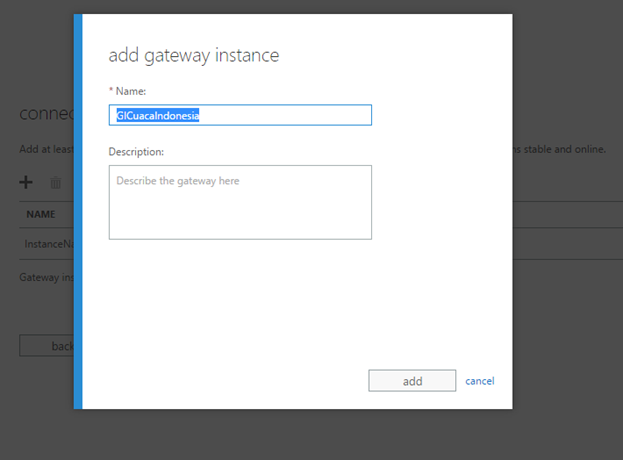Click into the Description text area

(x=240, y=202)
